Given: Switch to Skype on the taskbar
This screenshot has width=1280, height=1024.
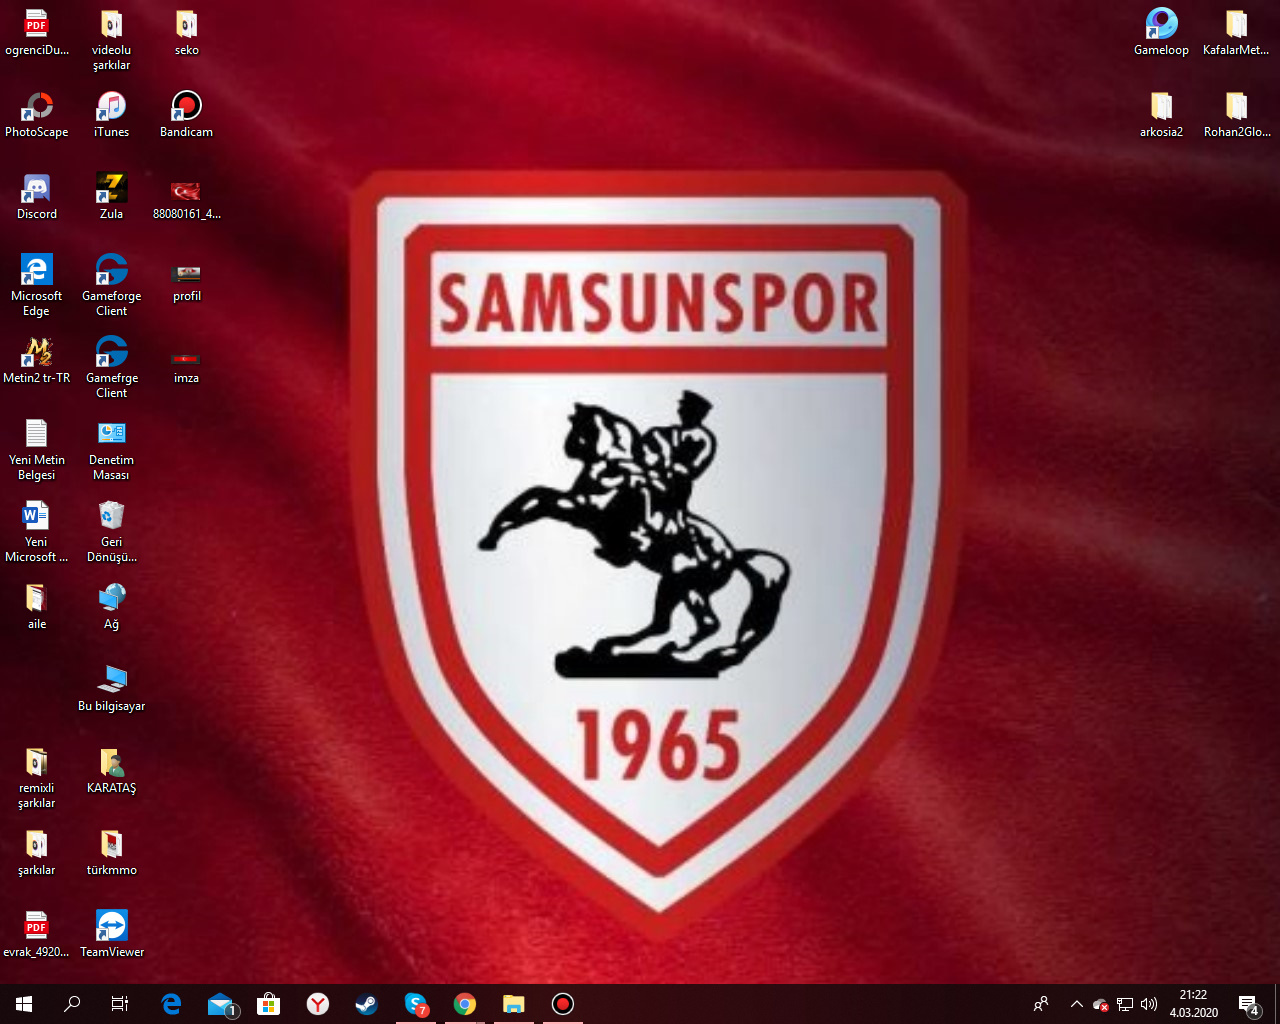Looking at the screenshot, I should (x=416, y=1004).
